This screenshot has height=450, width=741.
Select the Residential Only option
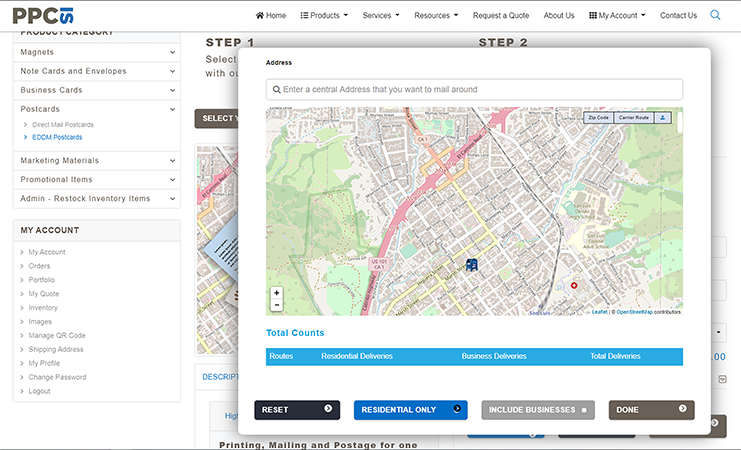coord(410,410)
